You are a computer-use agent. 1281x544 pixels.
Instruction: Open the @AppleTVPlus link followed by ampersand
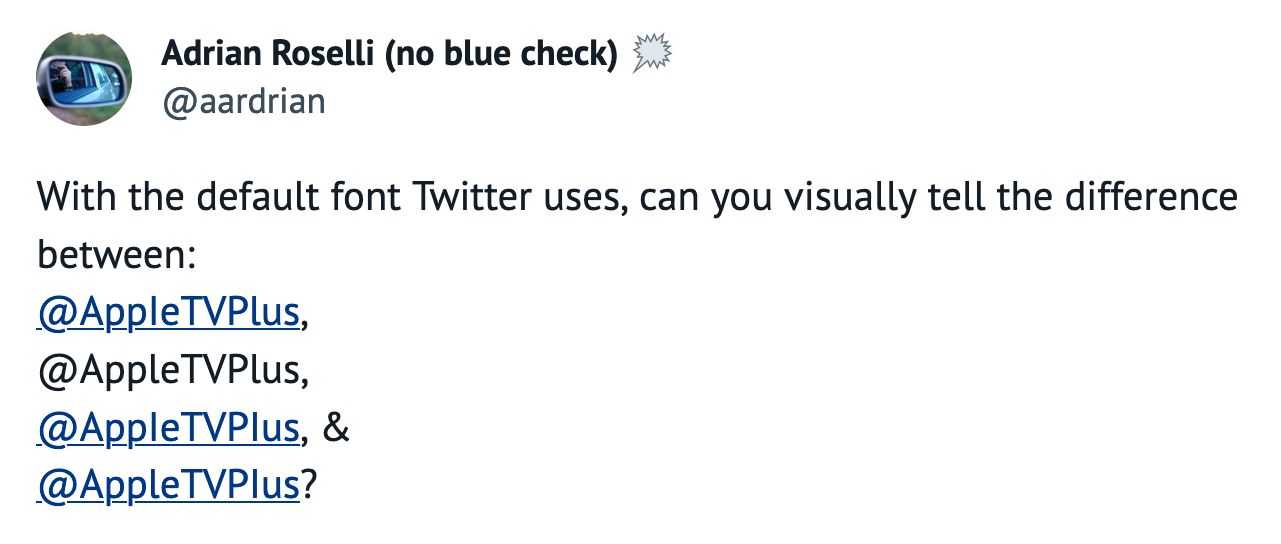coord(168,429)
